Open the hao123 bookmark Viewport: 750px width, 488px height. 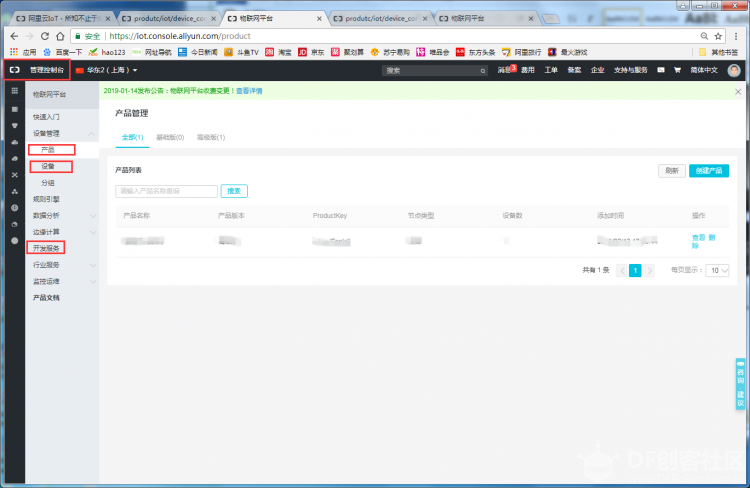107,52
